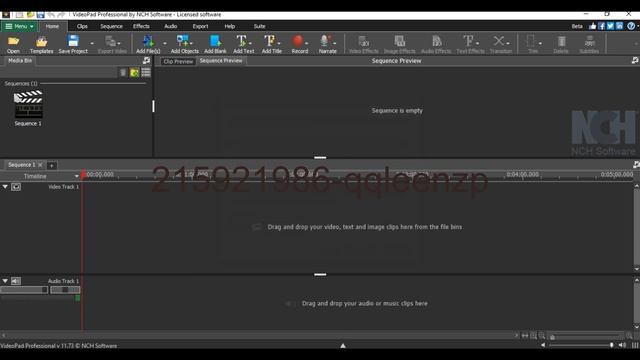Click the Facebook share icon

tap(601, 26)
